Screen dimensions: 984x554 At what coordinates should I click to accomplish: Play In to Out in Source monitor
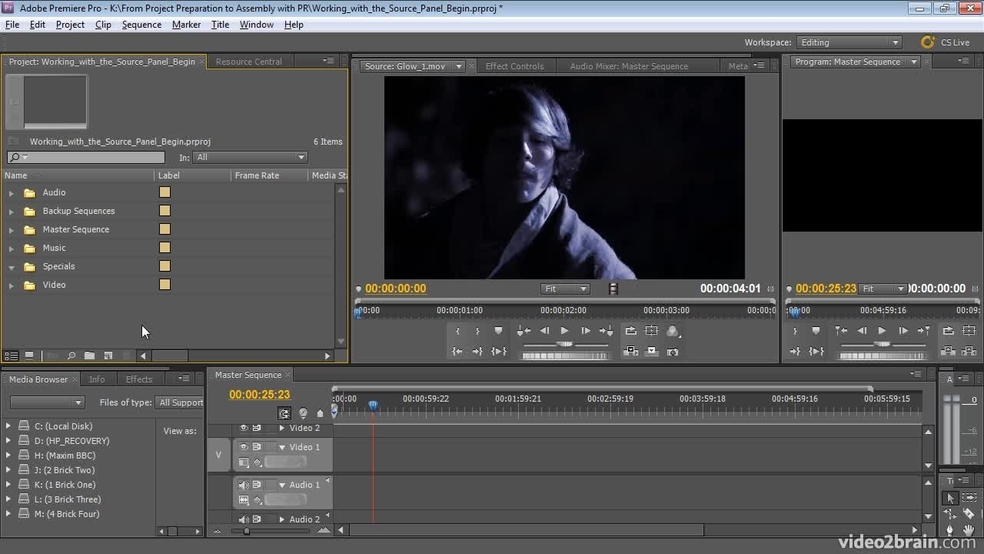(498, 351)
